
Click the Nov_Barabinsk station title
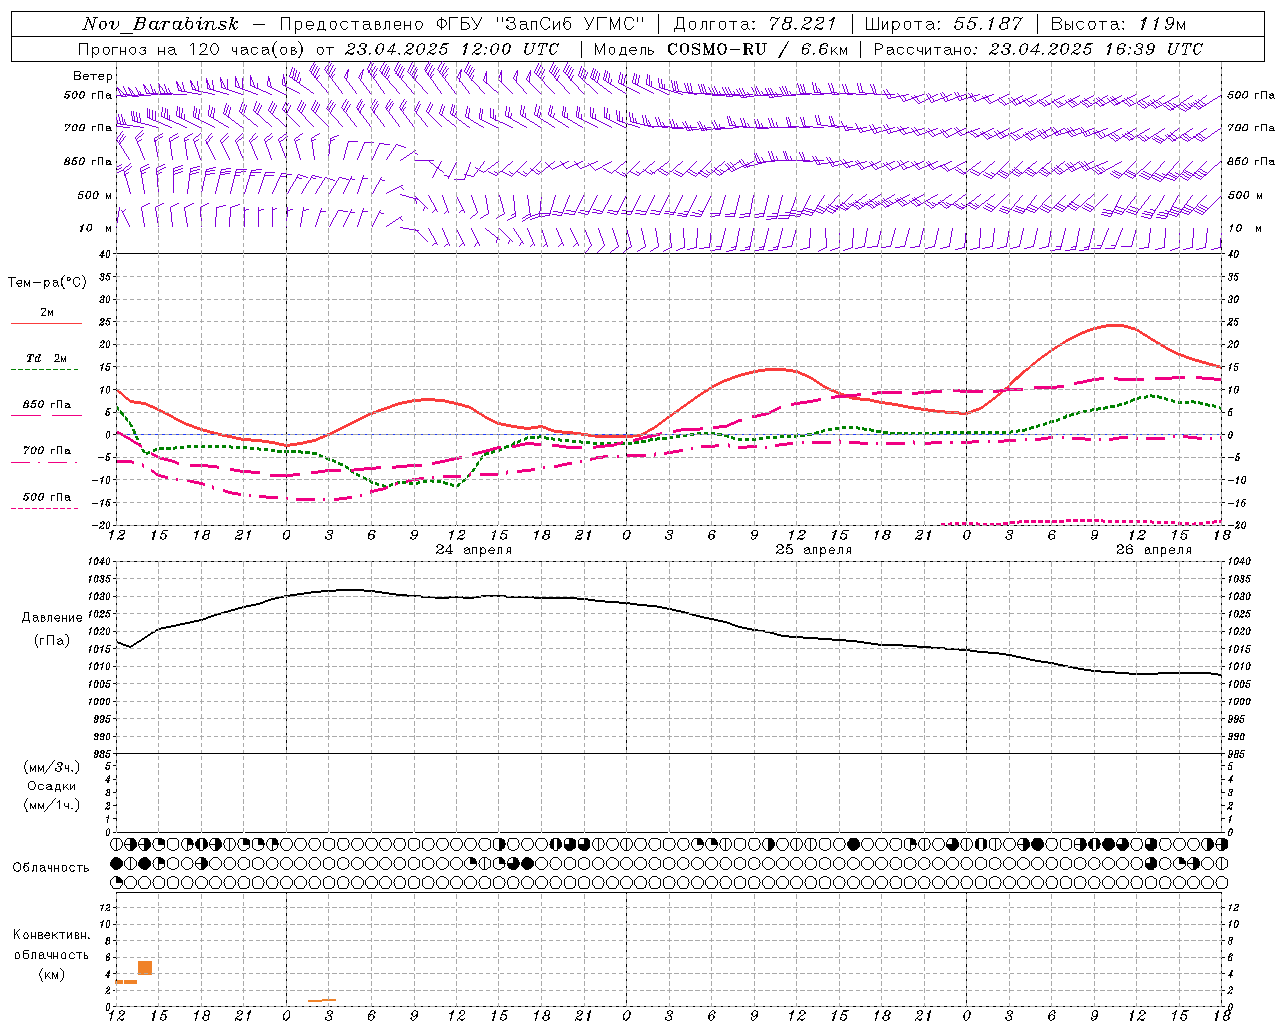160,24
